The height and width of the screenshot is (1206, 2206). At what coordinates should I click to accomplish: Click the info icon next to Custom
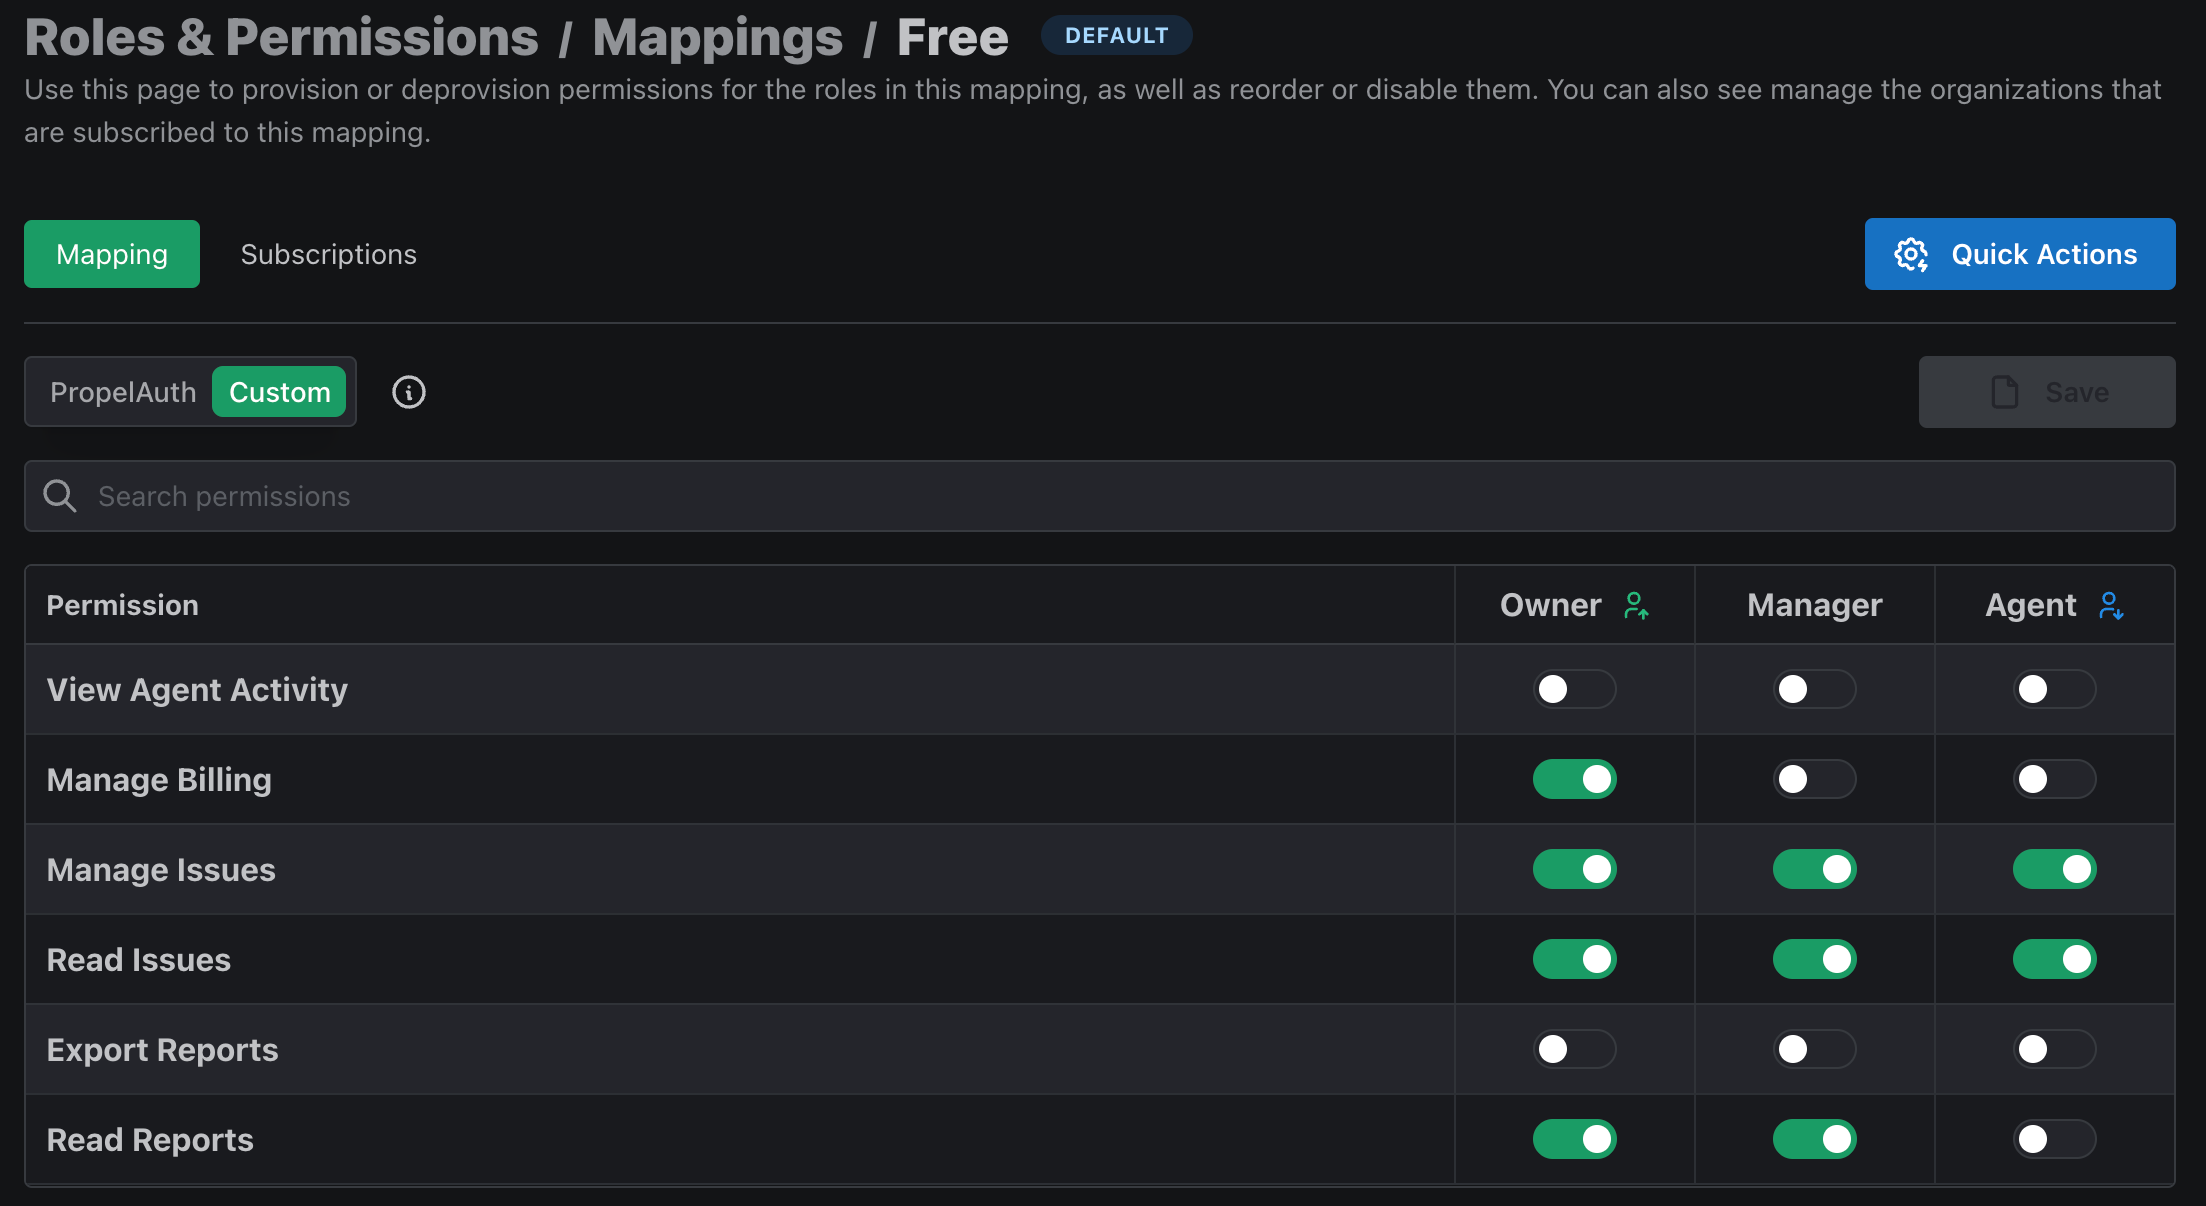coord(408,392)
